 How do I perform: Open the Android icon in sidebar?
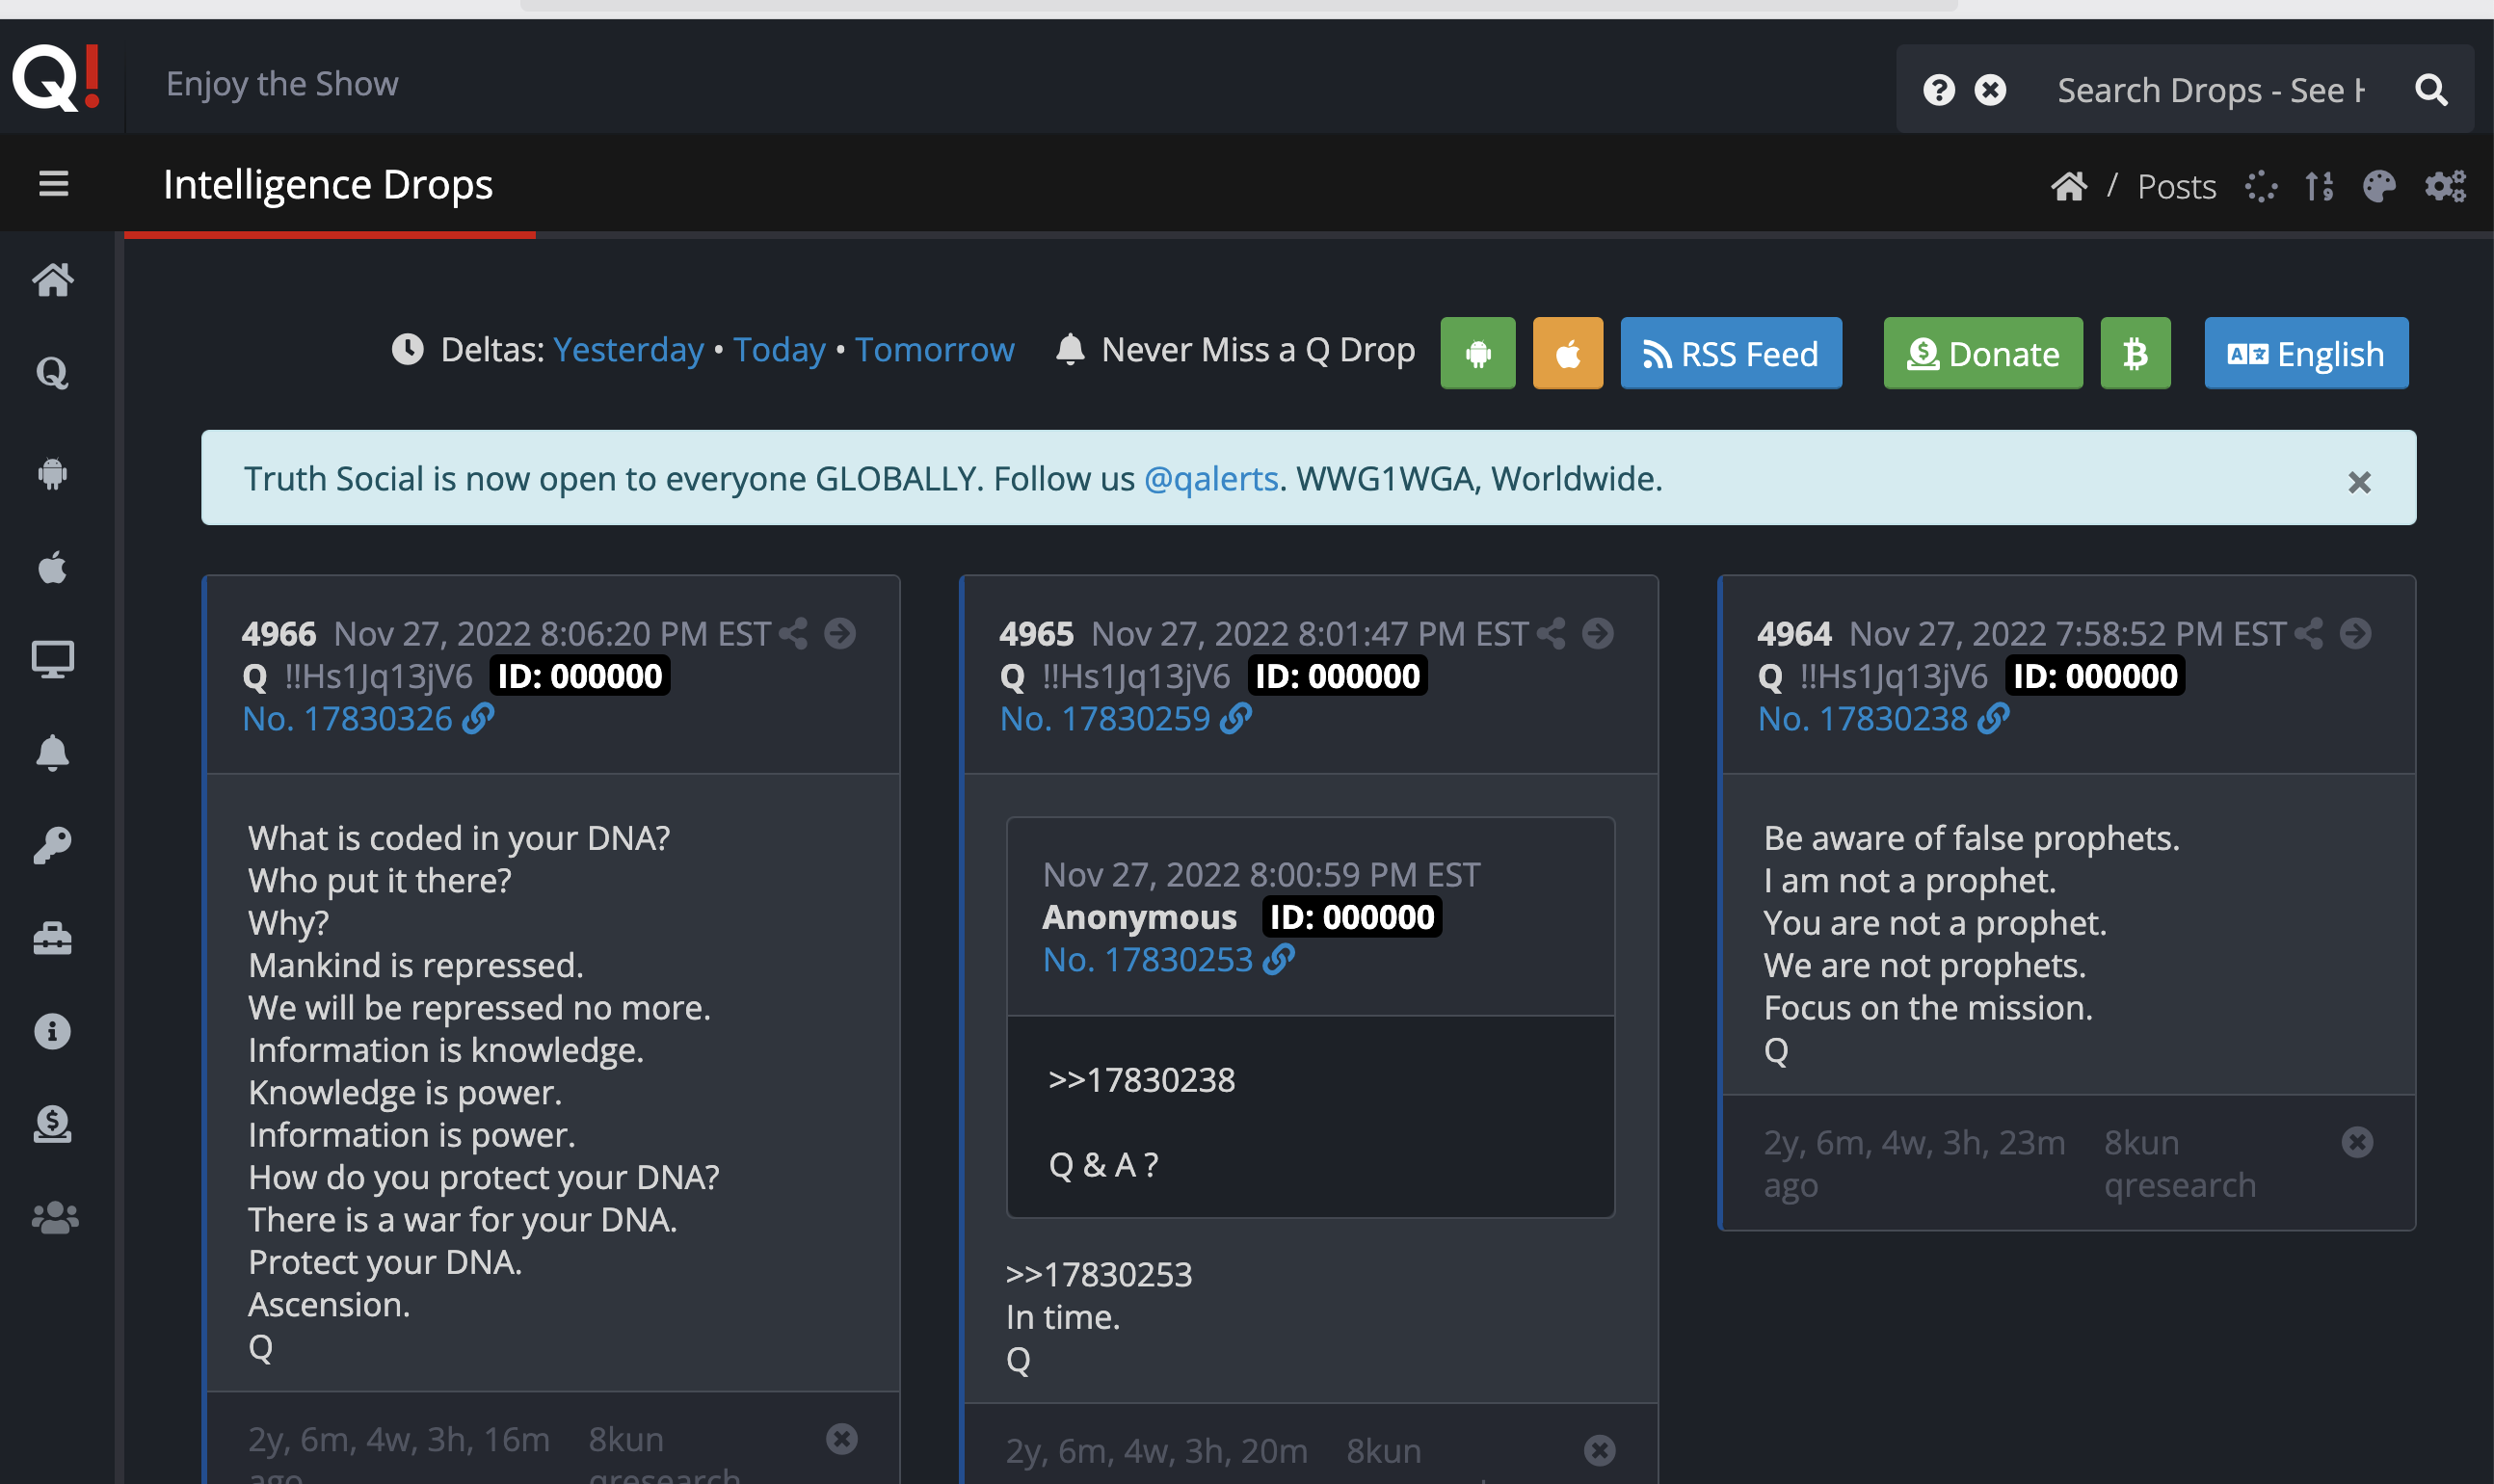tap(53, 472)
